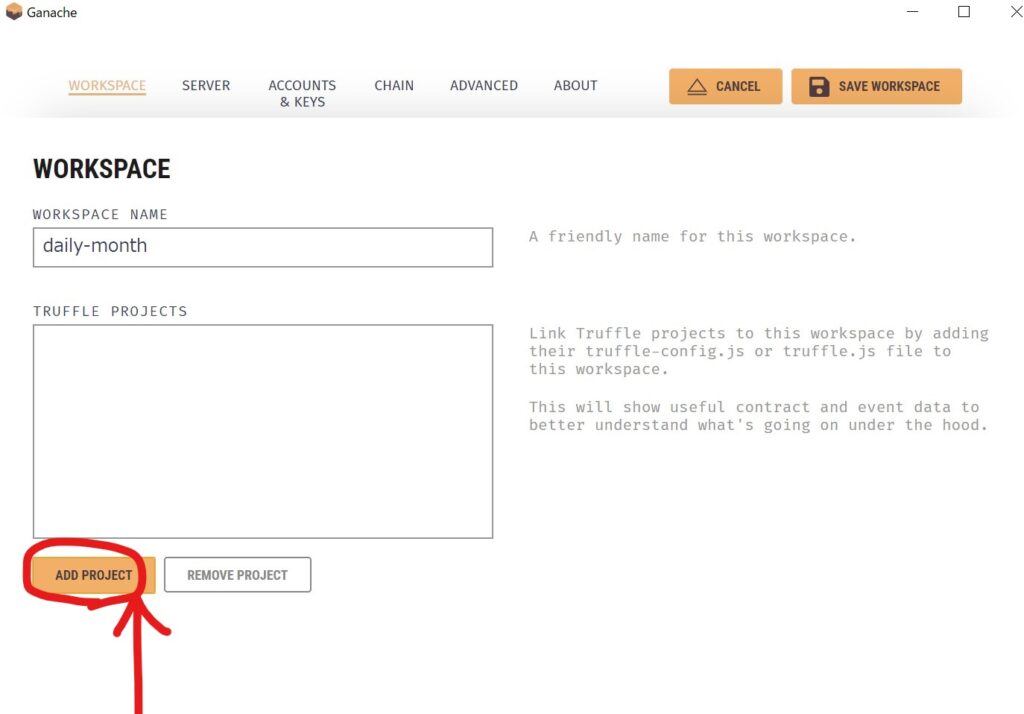Click 'A friendly name for this workspace.' text
The image size is (1024, 714).
pyautogui.click(x=692, y=236)
